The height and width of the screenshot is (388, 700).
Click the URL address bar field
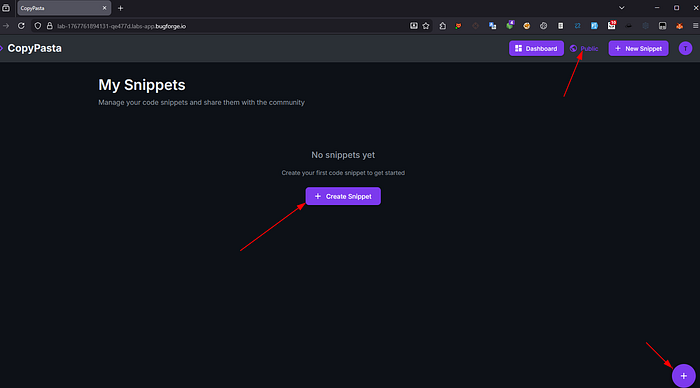tap(231, 26)
